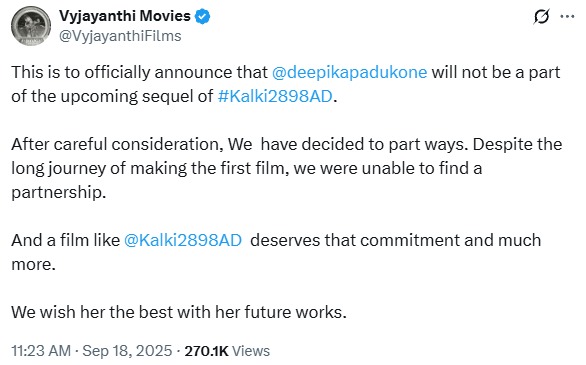Open the @VyjayanthiFilms handle link
This screenshot has width=586, height=365.
120,36
